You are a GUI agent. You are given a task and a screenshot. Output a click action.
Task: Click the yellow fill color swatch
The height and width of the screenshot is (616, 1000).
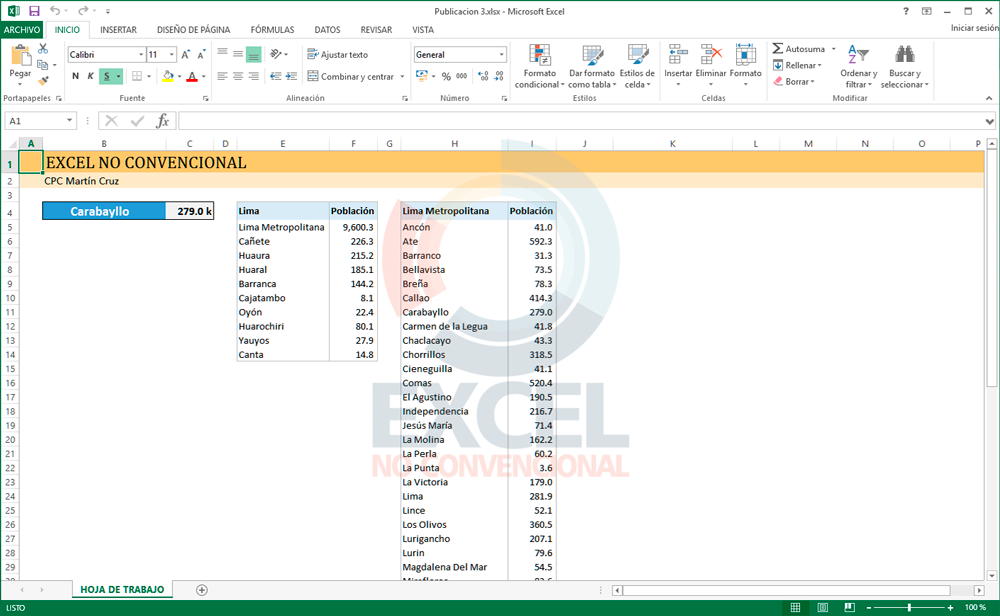coord(168,76)
